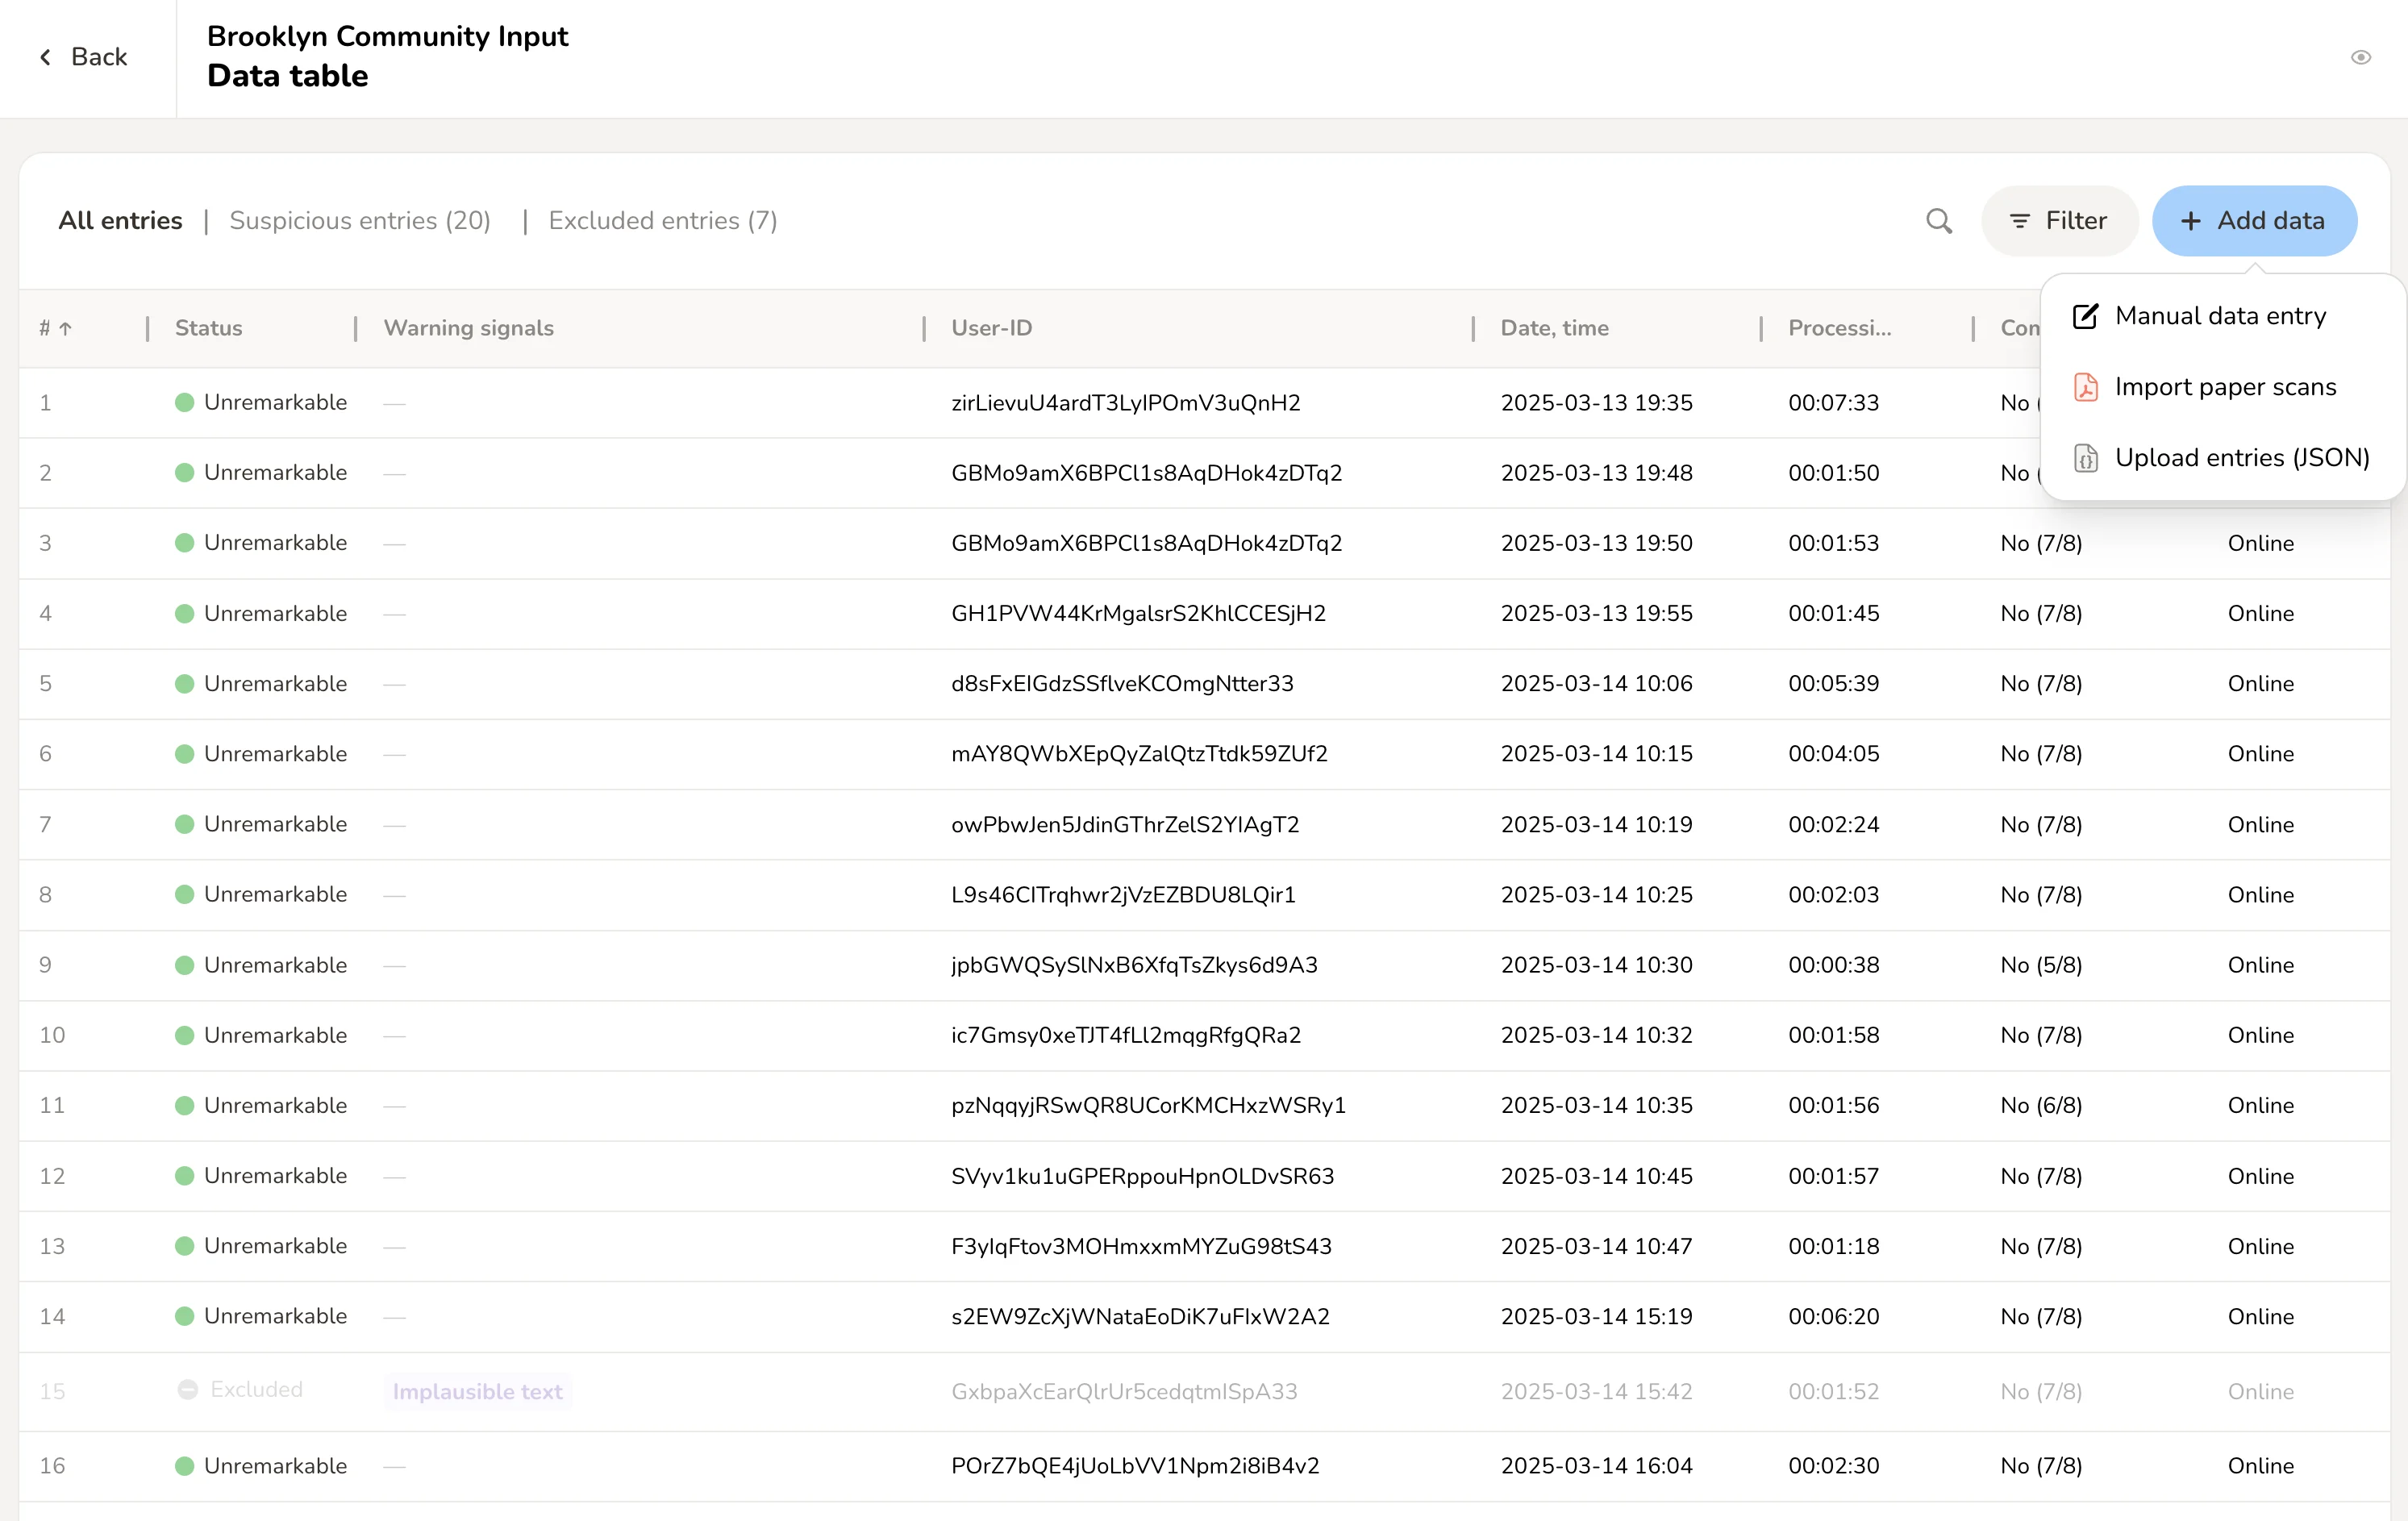Sort by Date, time column header

pyautogui.click(x=1554, y=328)
